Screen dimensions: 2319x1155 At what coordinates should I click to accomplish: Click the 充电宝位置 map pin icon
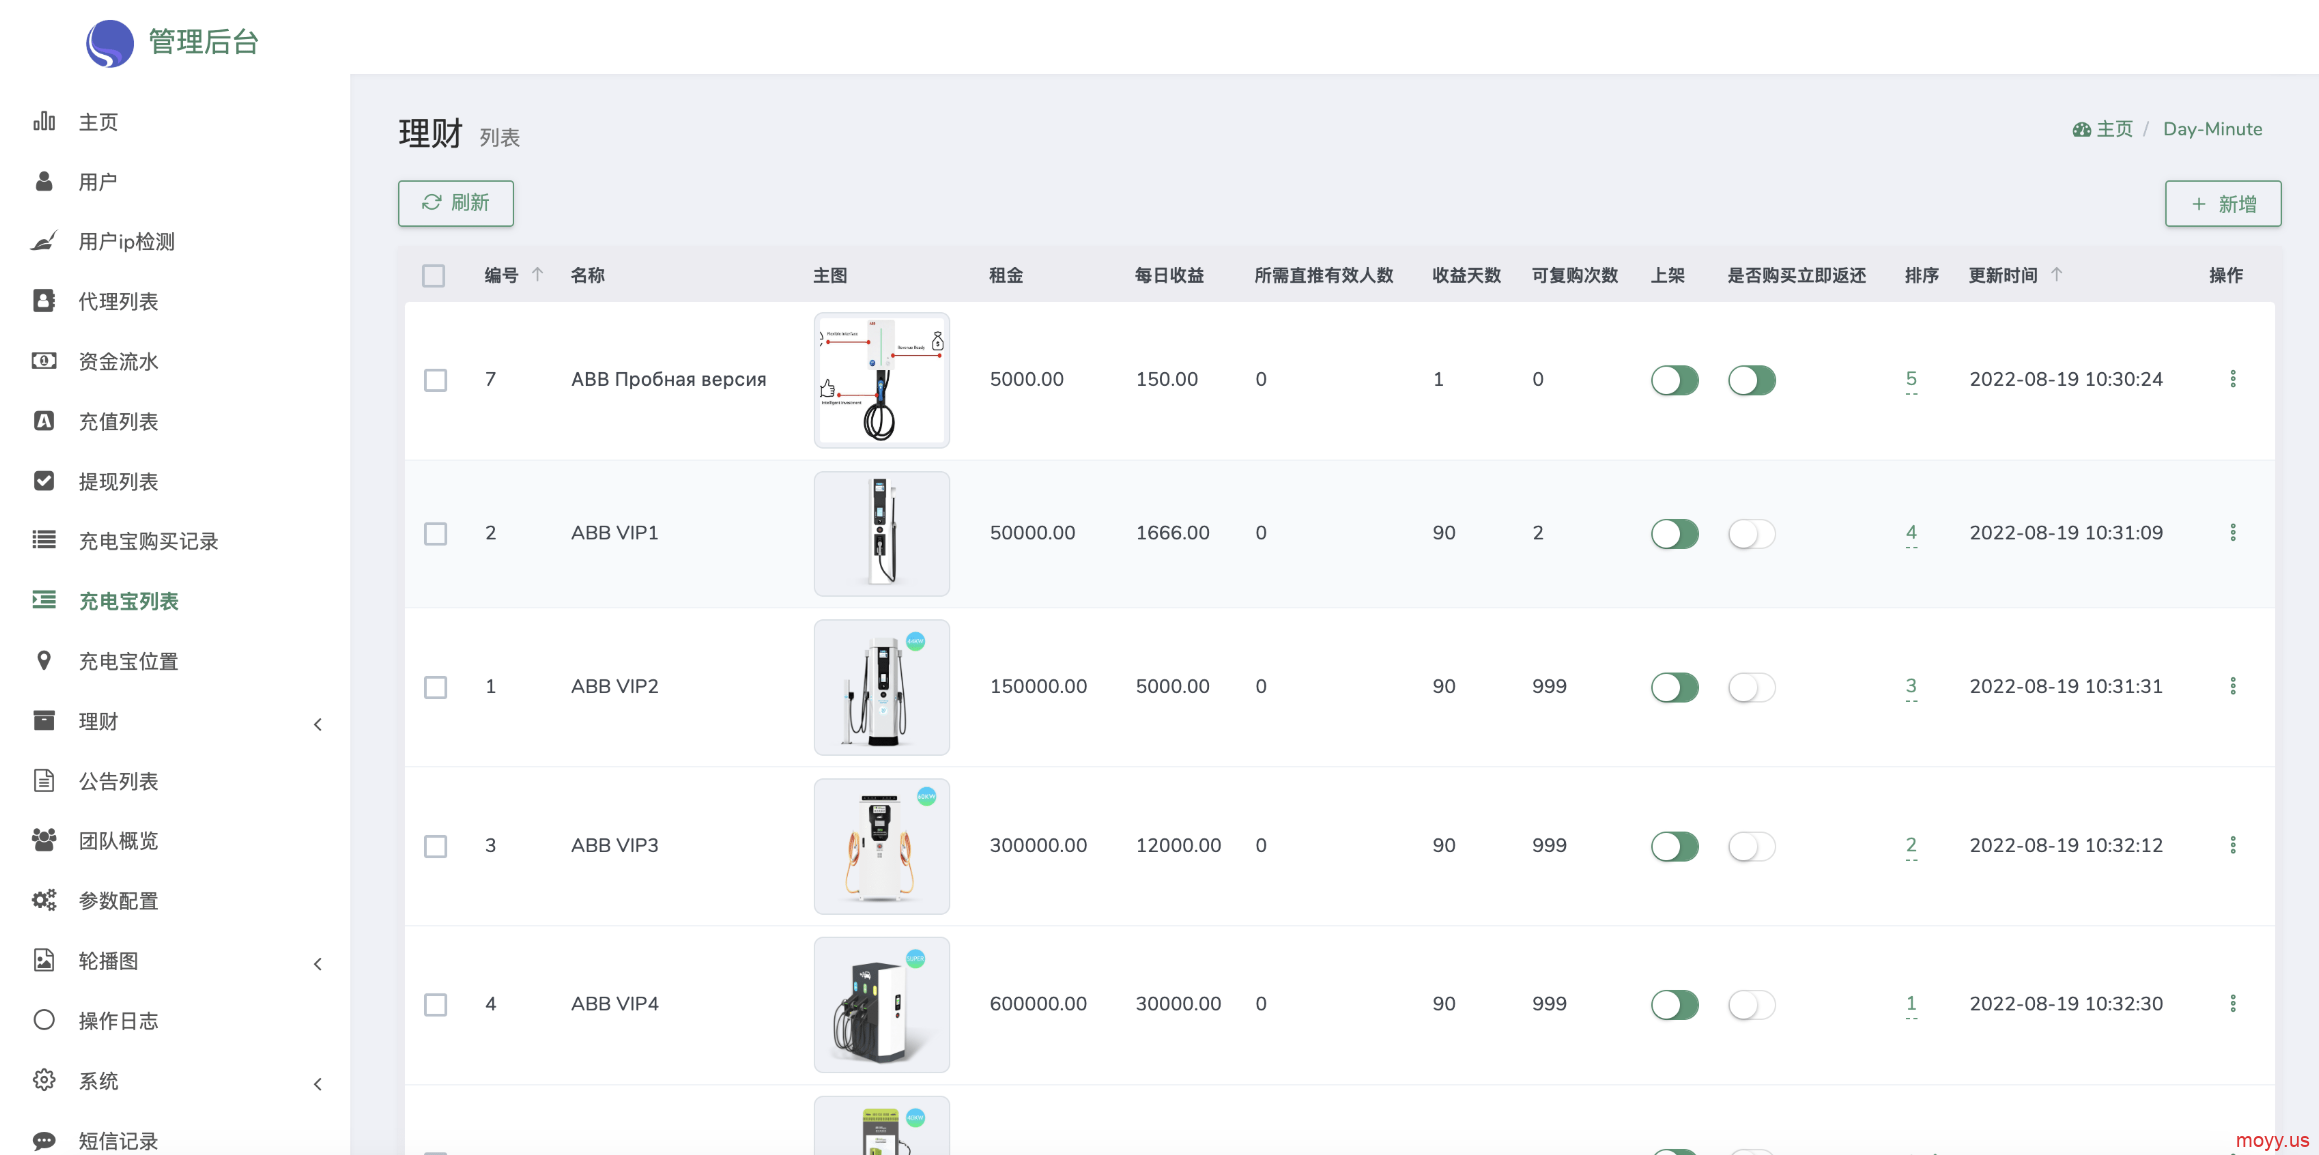click(x=44, y=660)
